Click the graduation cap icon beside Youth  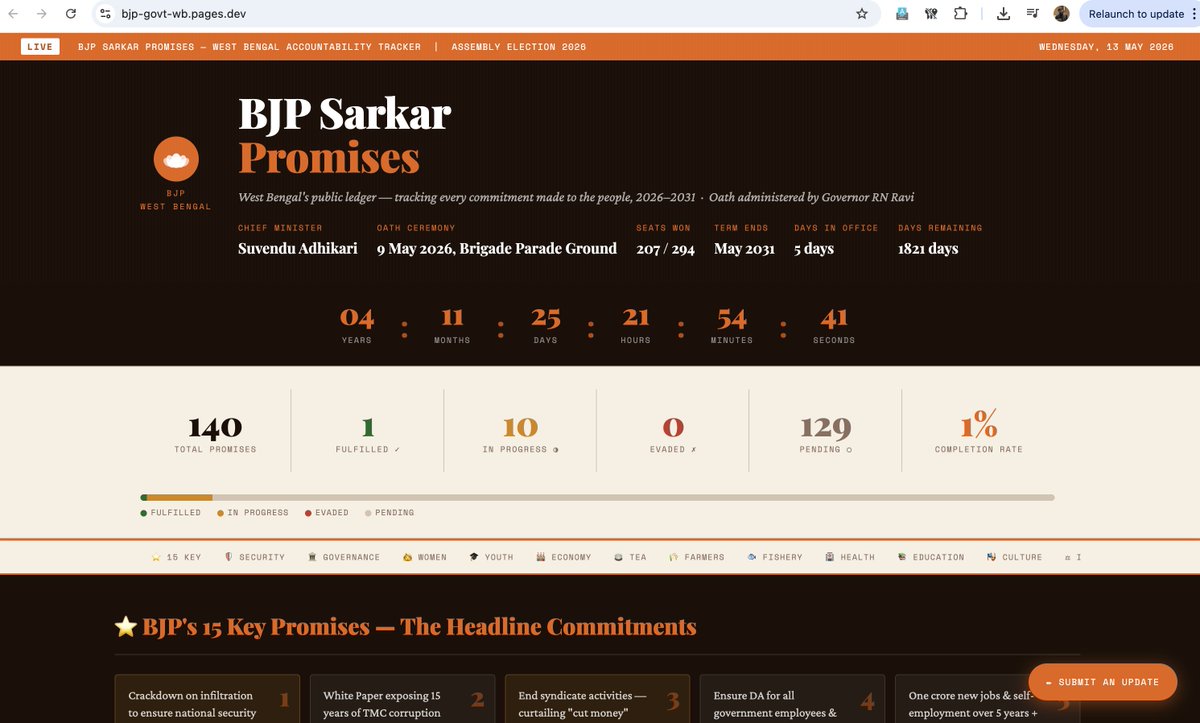point(474,557)
